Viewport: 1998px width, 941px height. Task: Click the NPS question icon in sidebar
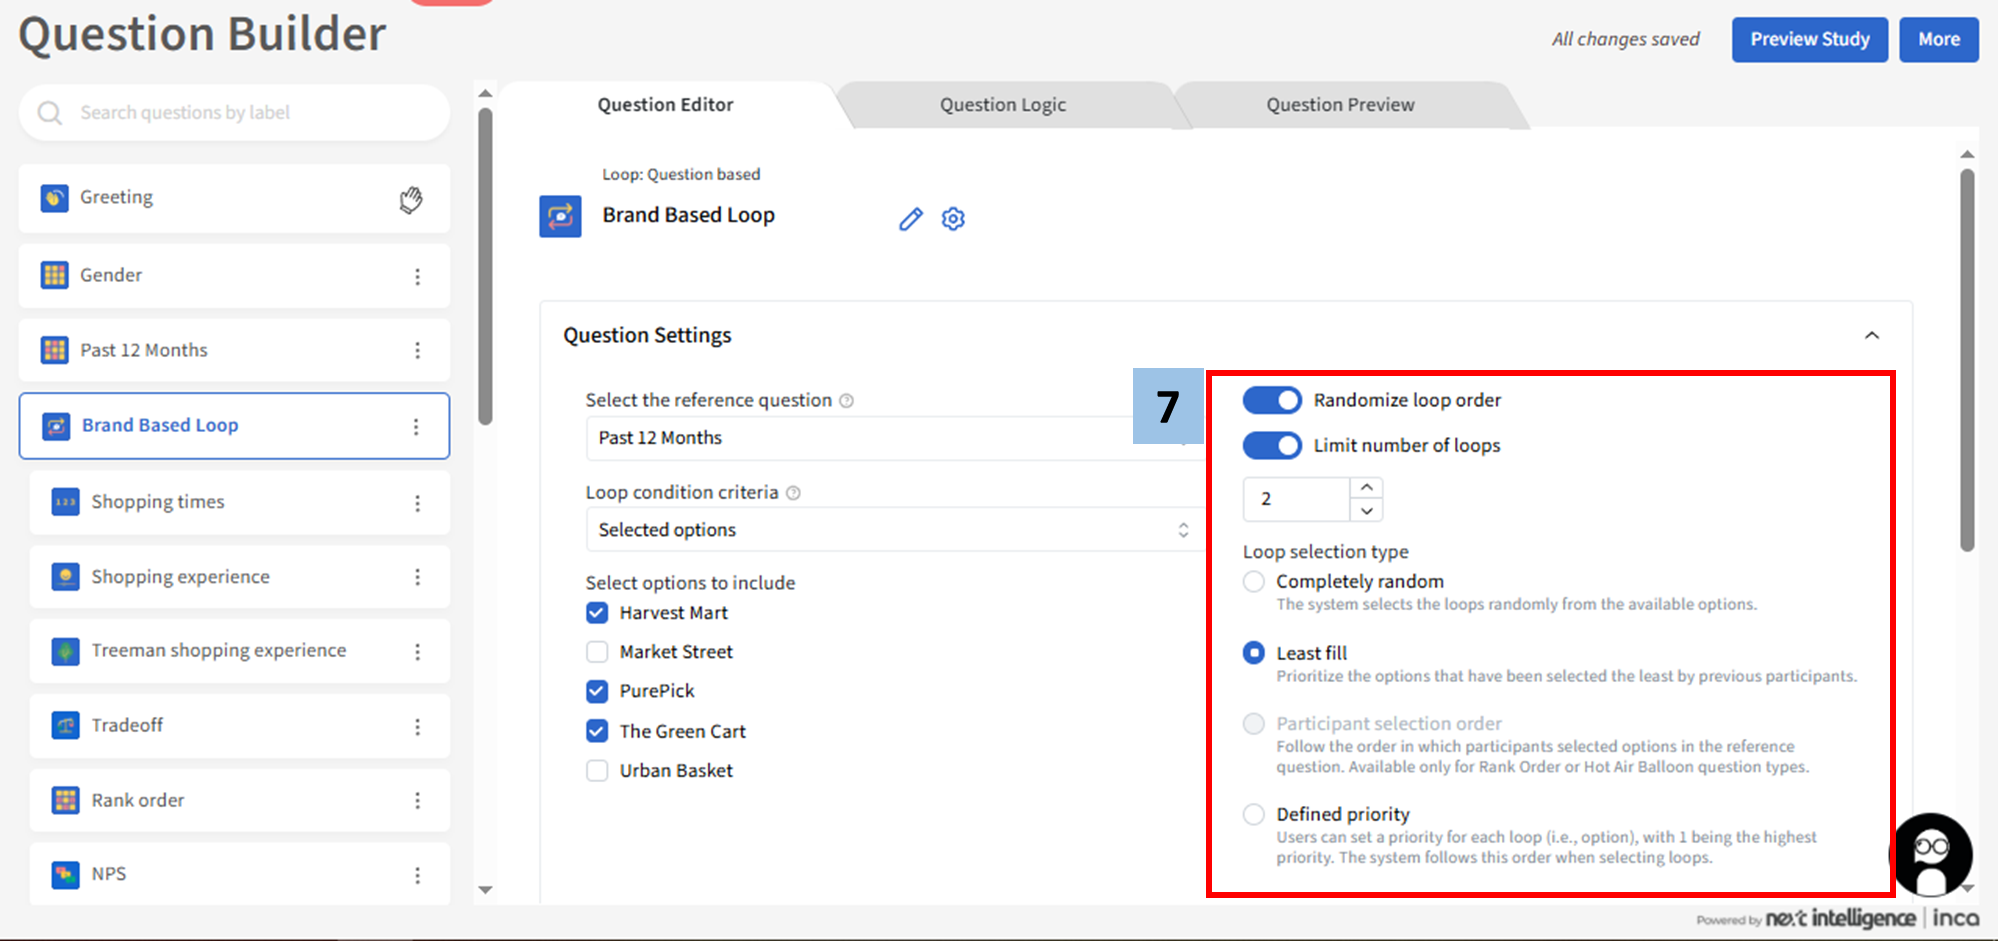tap(65, 875)
